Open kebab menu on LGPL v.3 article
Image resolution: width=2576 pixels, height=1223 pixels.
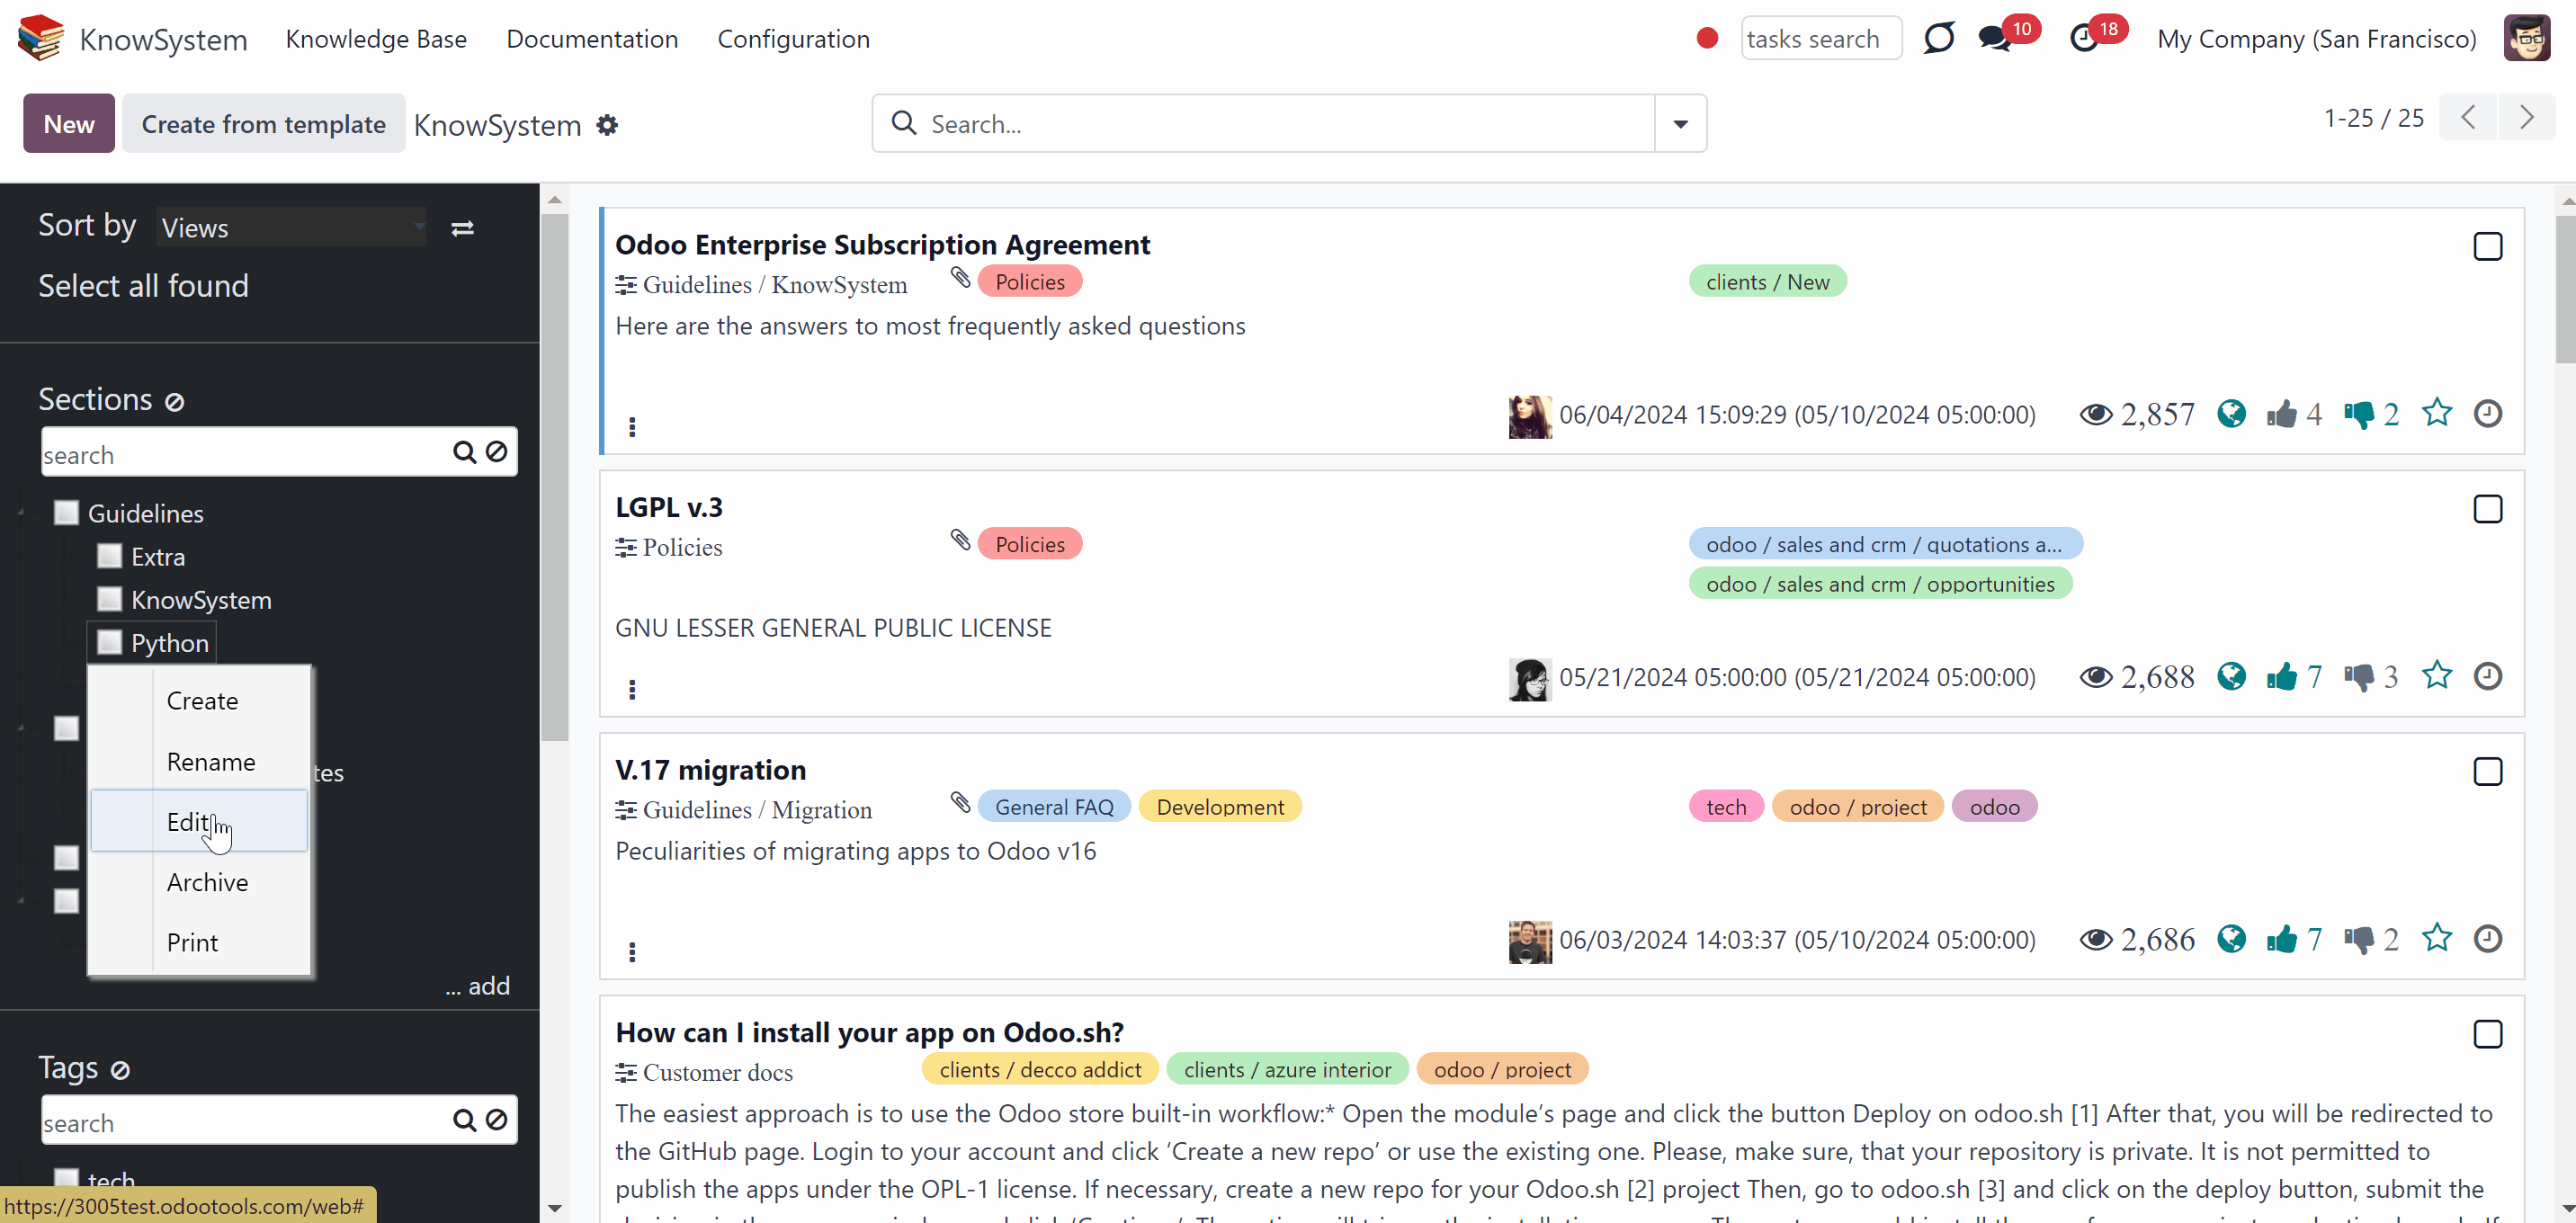tap(632, 689)
